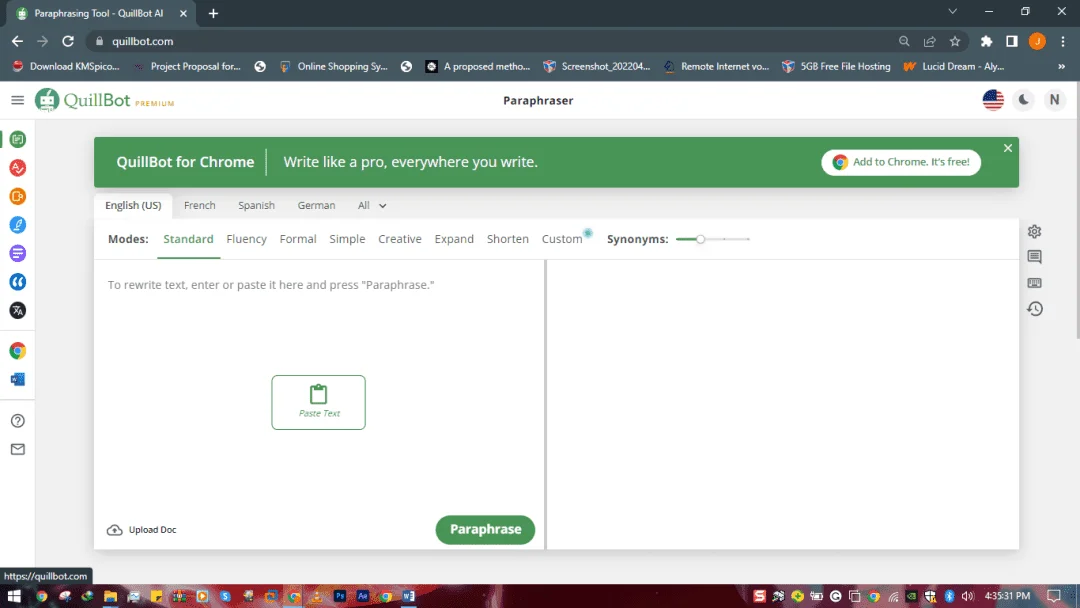Click the Chrome extension icon in sidebar
Viewport: 1080px width, 608px height.
point(18,351)
